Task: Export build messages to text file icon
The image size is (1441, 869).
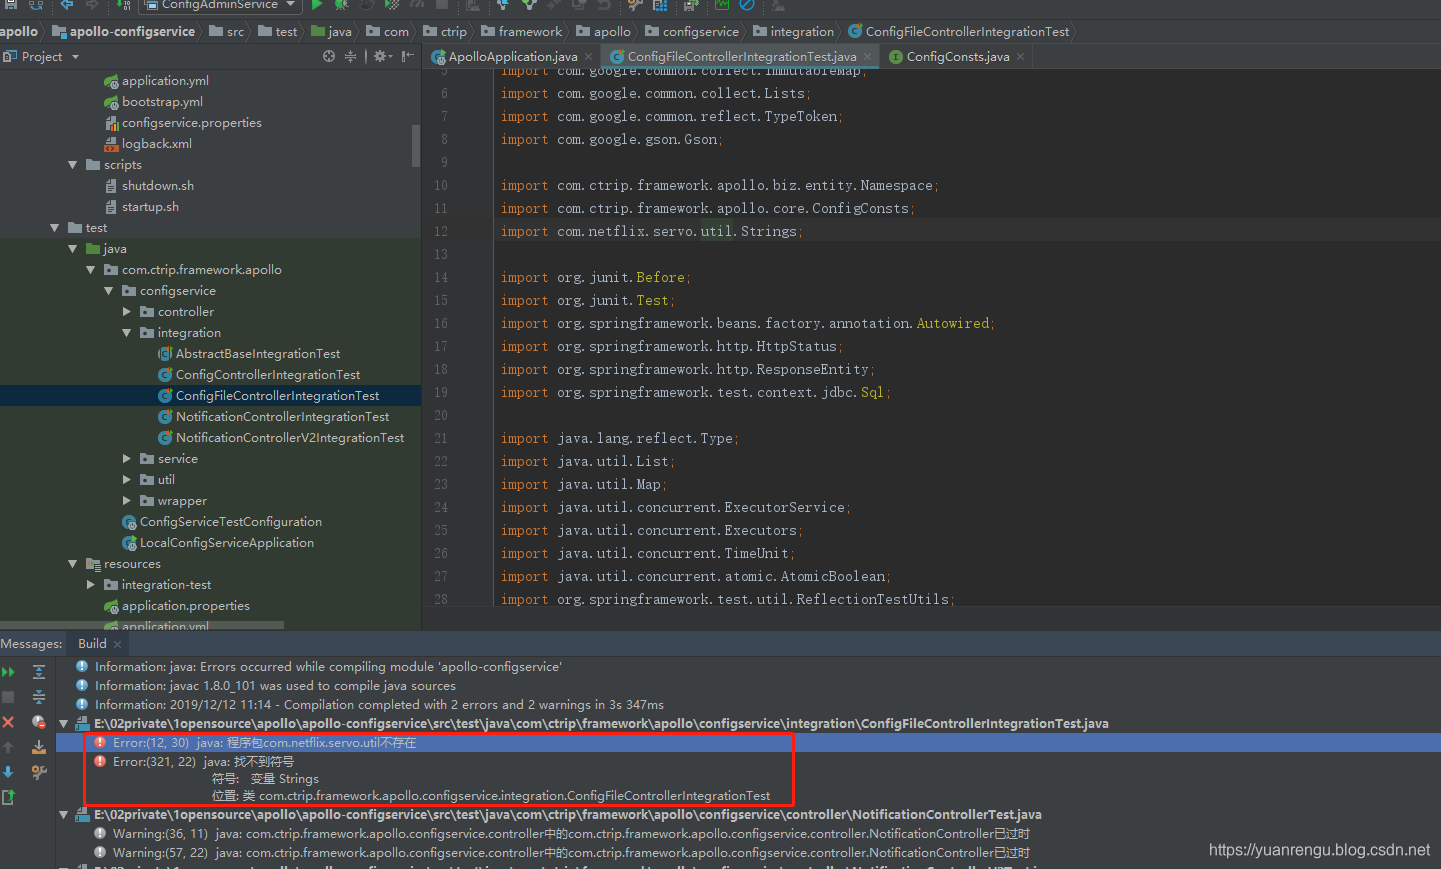Action: click(8, 797)
